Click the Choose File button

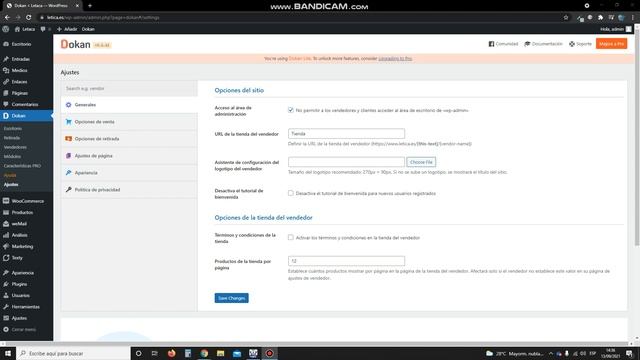coord(421,162)
